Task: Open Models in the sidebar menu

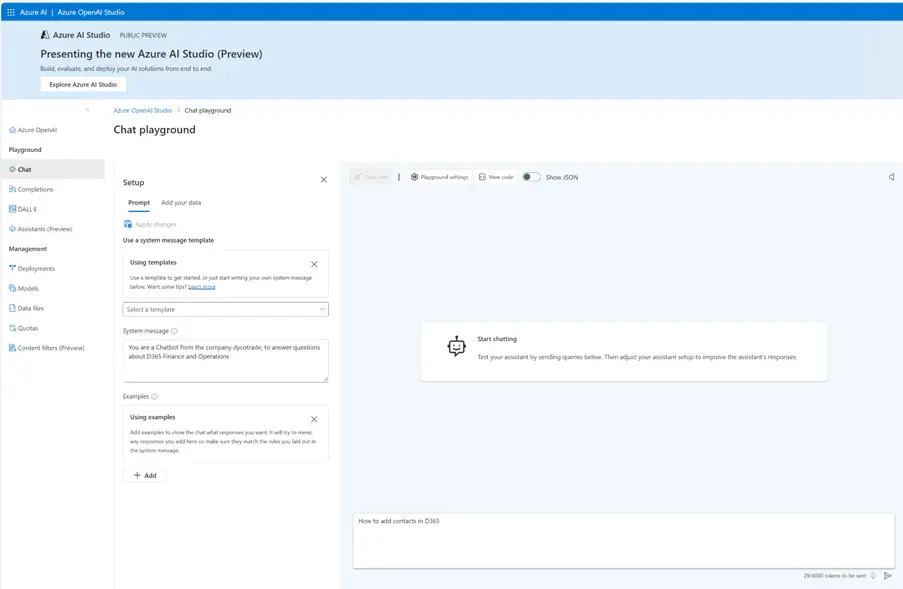Action: [x=28, y=288]
